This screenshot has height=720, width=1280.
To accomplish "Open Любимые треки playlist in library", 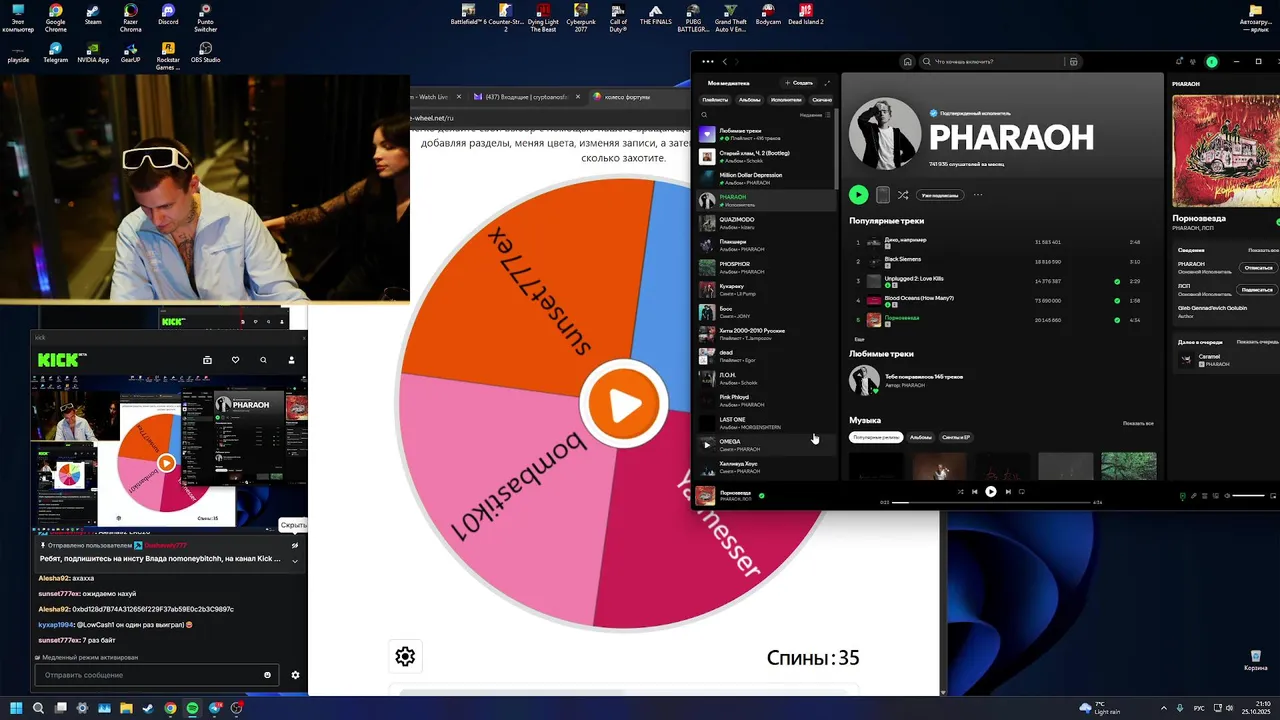I will [765, 134].
